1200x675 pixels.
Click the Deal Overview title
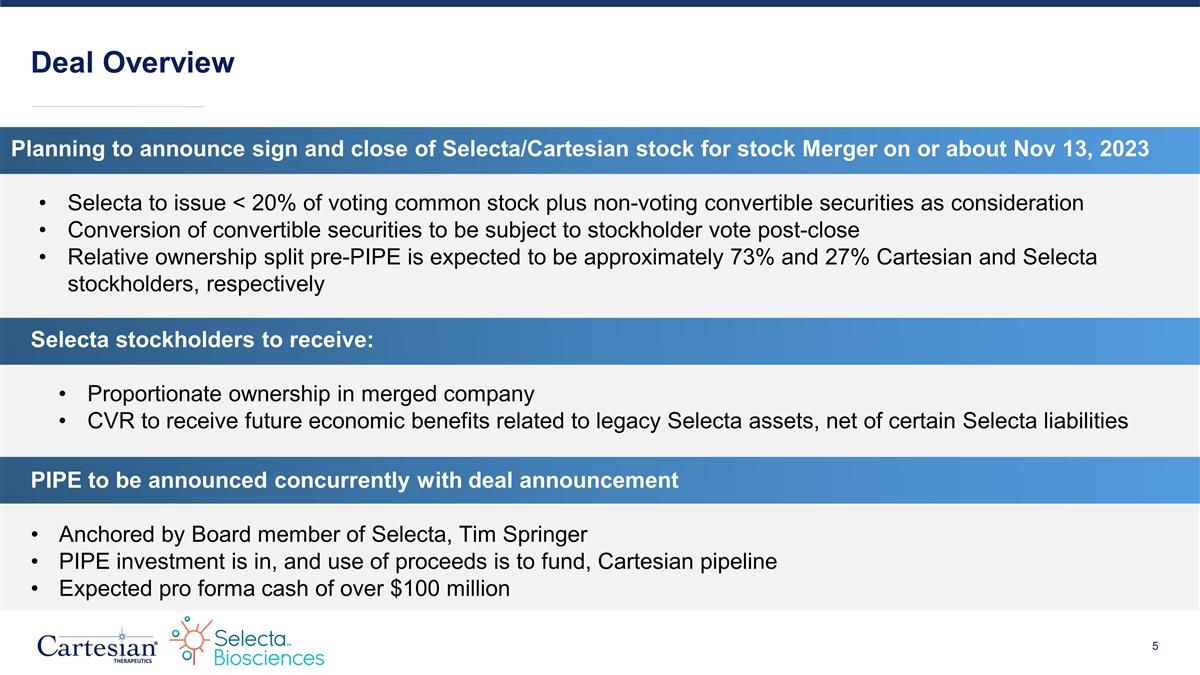click(133, 64)
